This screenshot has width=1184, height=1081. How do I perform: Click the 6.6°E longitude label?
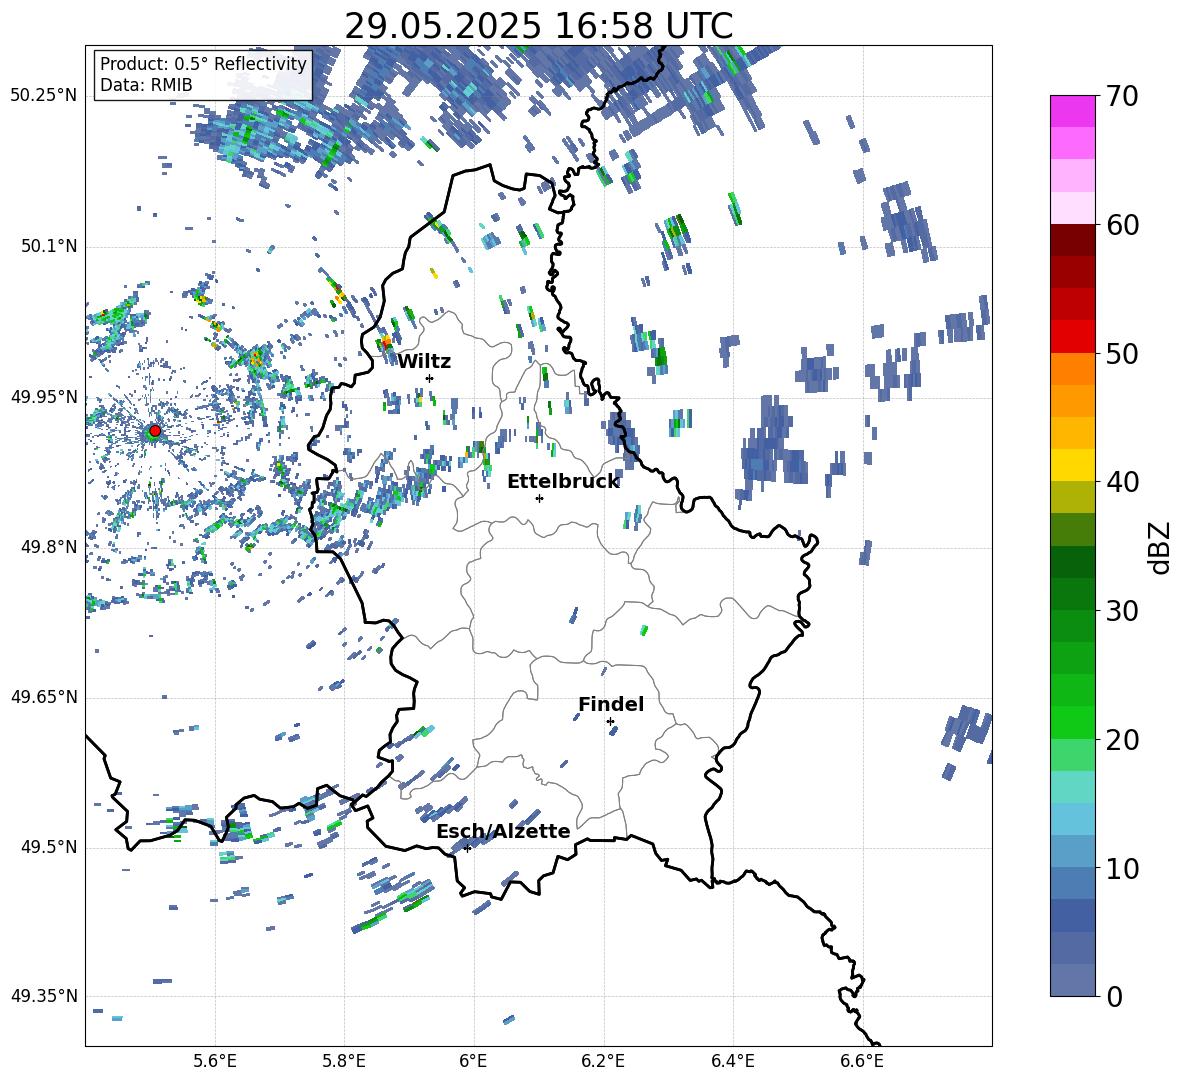pyautogui.click(x=862, y=1061)
